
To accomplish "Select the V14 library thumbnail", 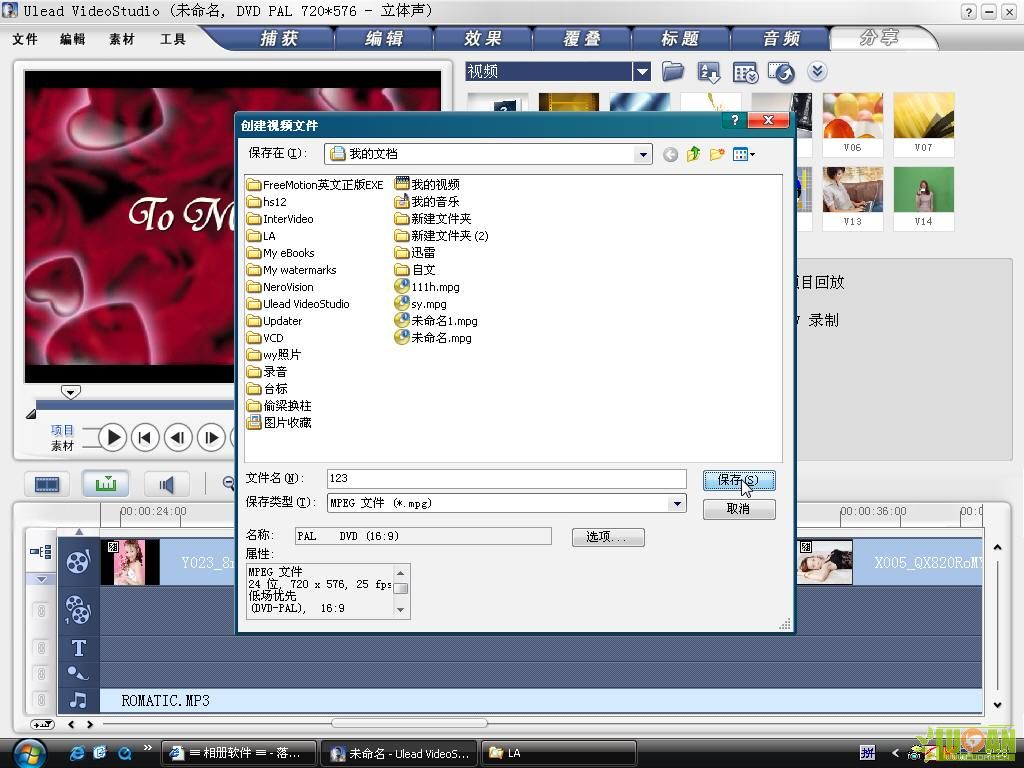I will point(923,199).
